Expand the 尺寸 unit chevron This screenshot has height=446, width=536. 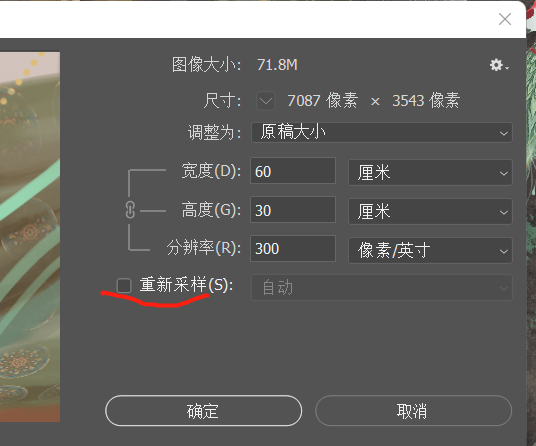pyautogui.click(x=266, y=101)
